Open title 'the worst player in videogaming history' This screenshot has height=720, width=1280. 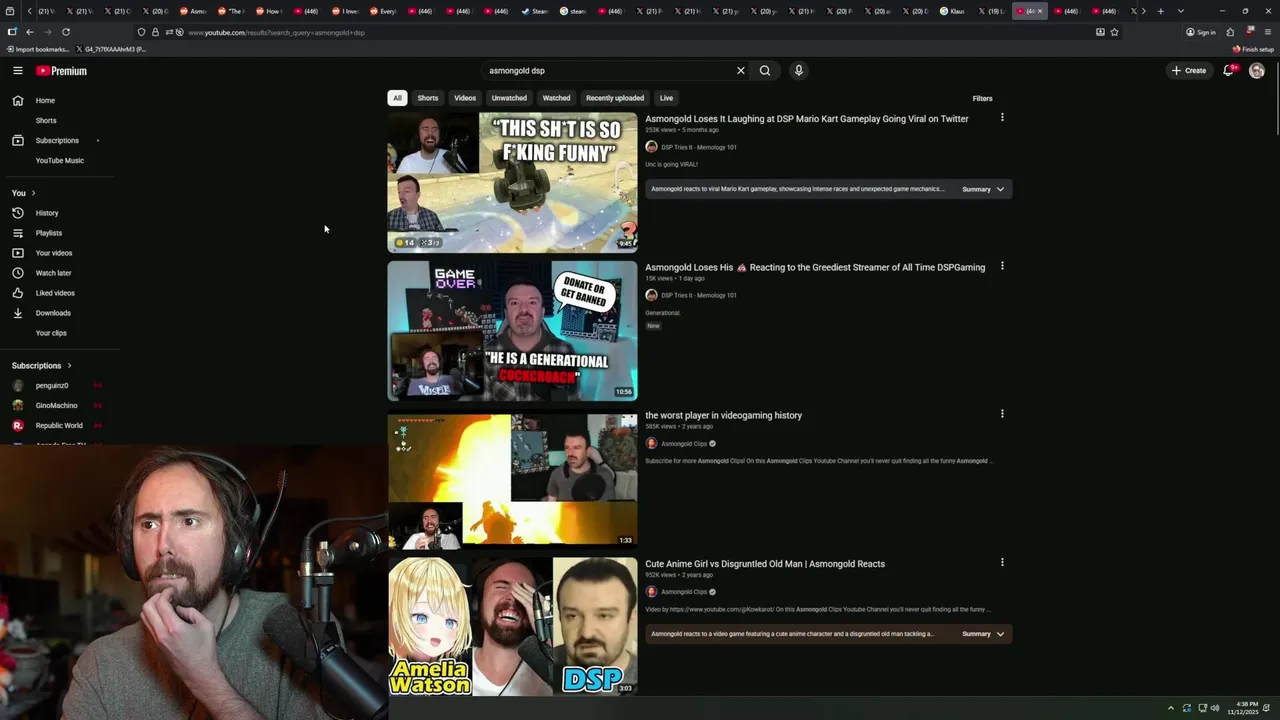click(x=724, y=416)
